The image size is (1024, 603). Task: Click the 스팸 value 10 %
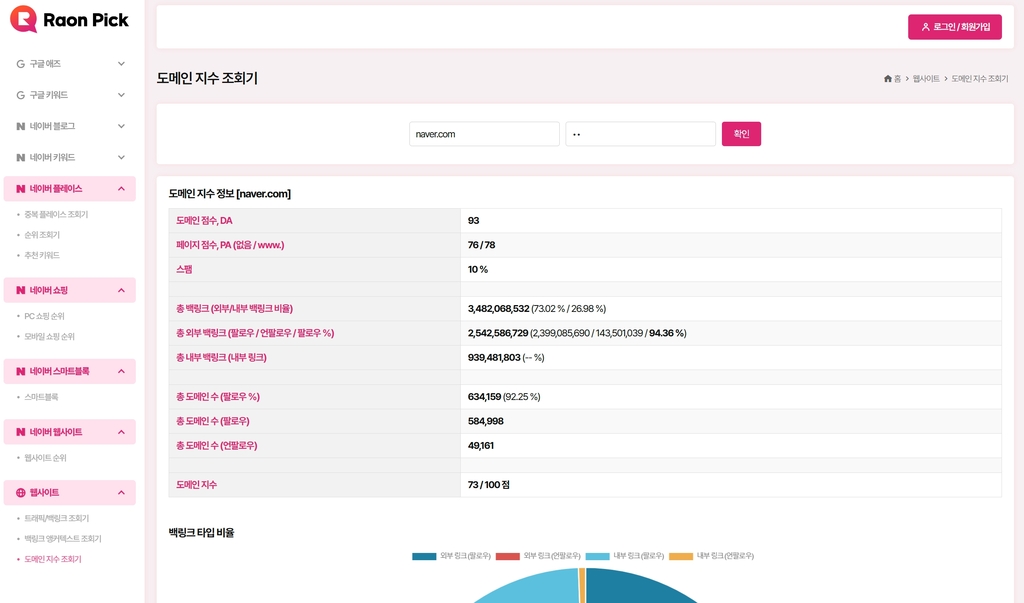[478, 269]
